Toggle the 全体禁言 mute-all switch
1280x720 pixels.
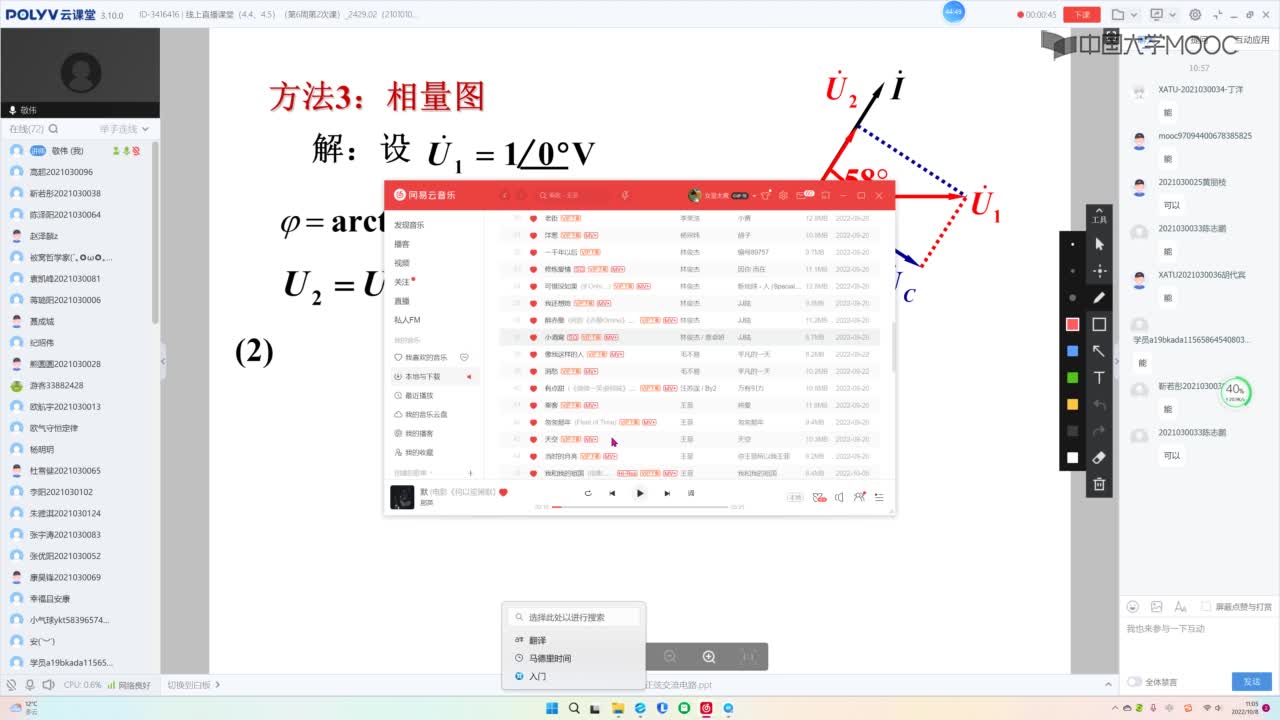coord(1135,682)
